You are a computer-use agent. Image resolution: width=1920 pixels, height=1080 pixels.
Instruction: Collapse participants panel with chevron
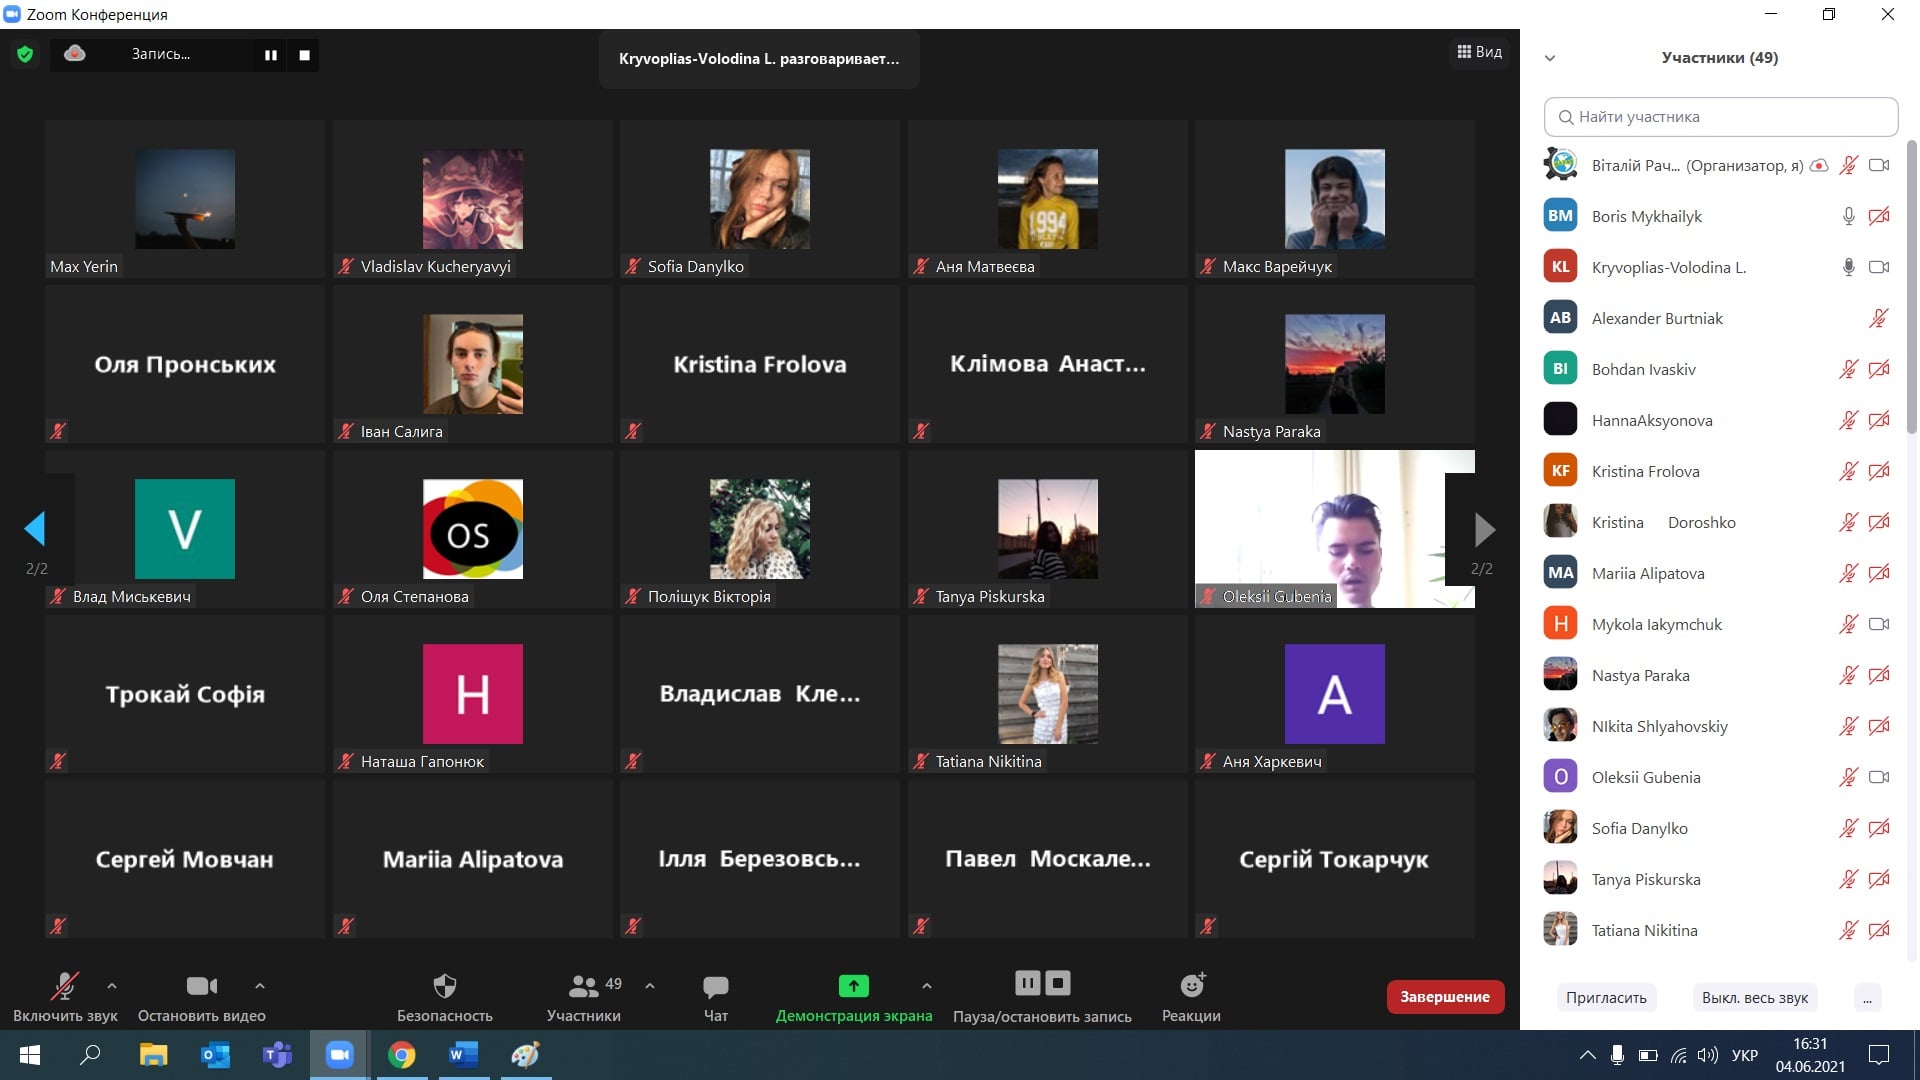tap(1550, 58)
